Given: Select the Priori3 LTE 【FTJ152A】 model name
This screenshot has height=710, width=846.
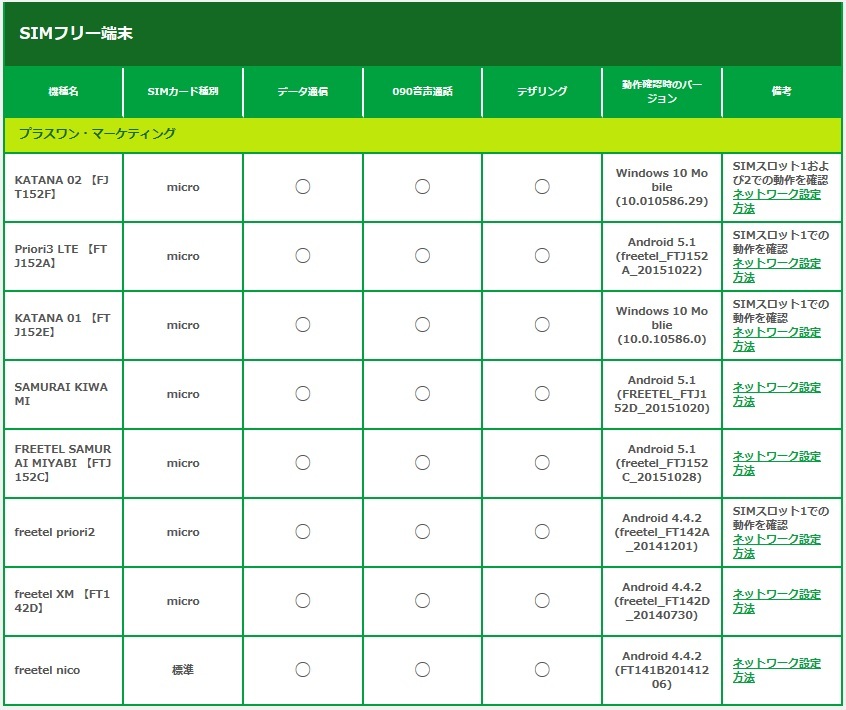Looking at the screenshot, I should coord(61,256).
